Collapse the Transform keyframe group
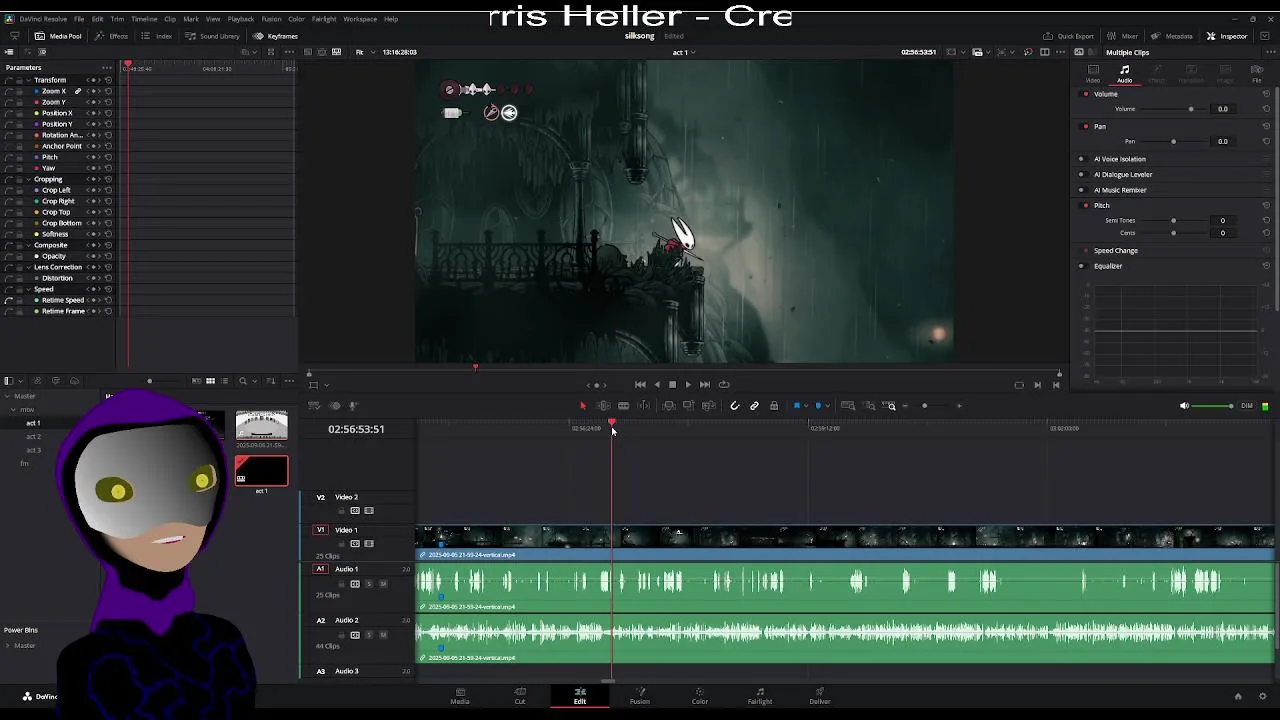The width and height of the screenshot is (1280, 720). tap(28, 80)
